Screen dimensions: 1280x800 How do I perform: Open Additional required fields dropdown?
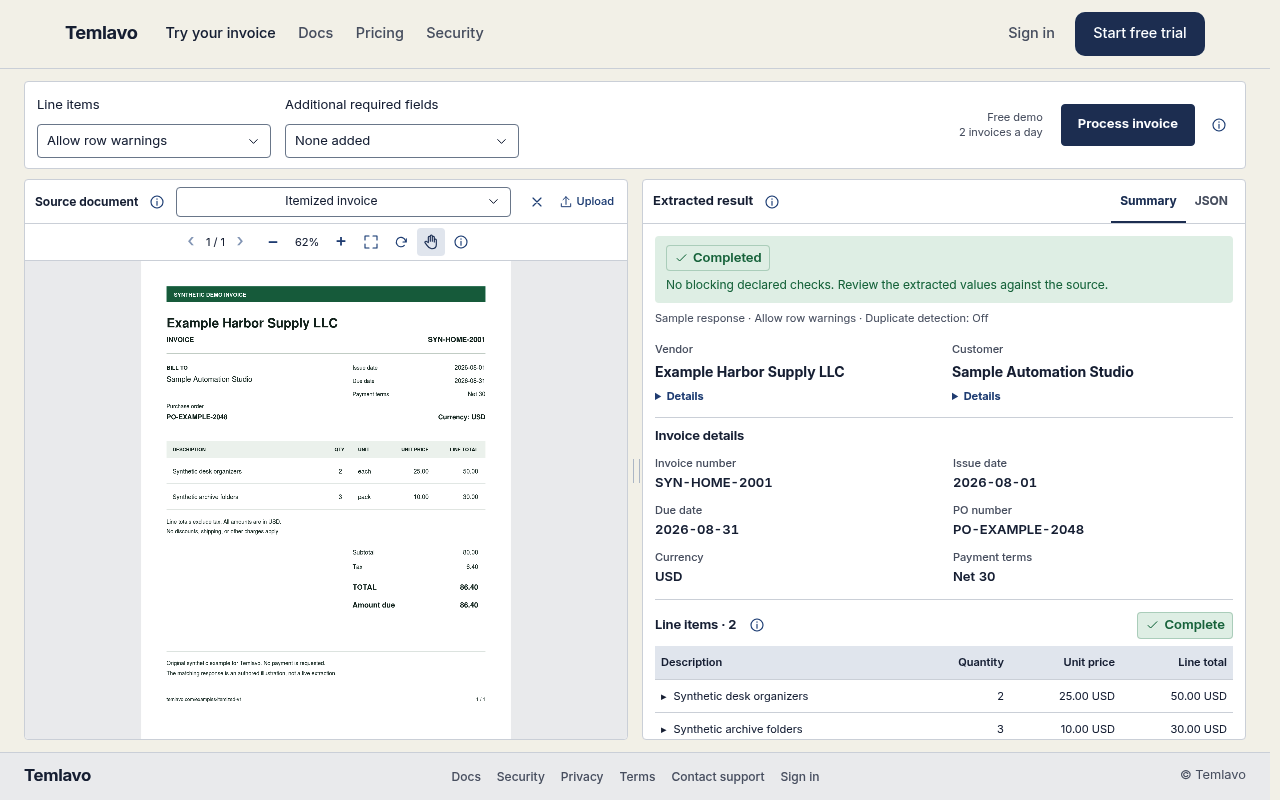[402, 141]
